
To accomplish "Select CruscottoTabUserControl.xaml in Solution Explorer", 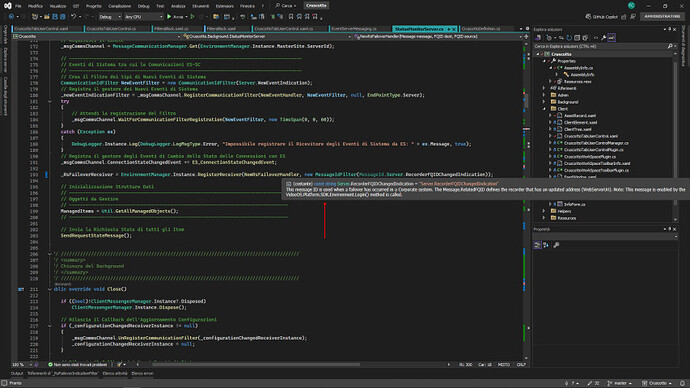I will click(591, 136).
